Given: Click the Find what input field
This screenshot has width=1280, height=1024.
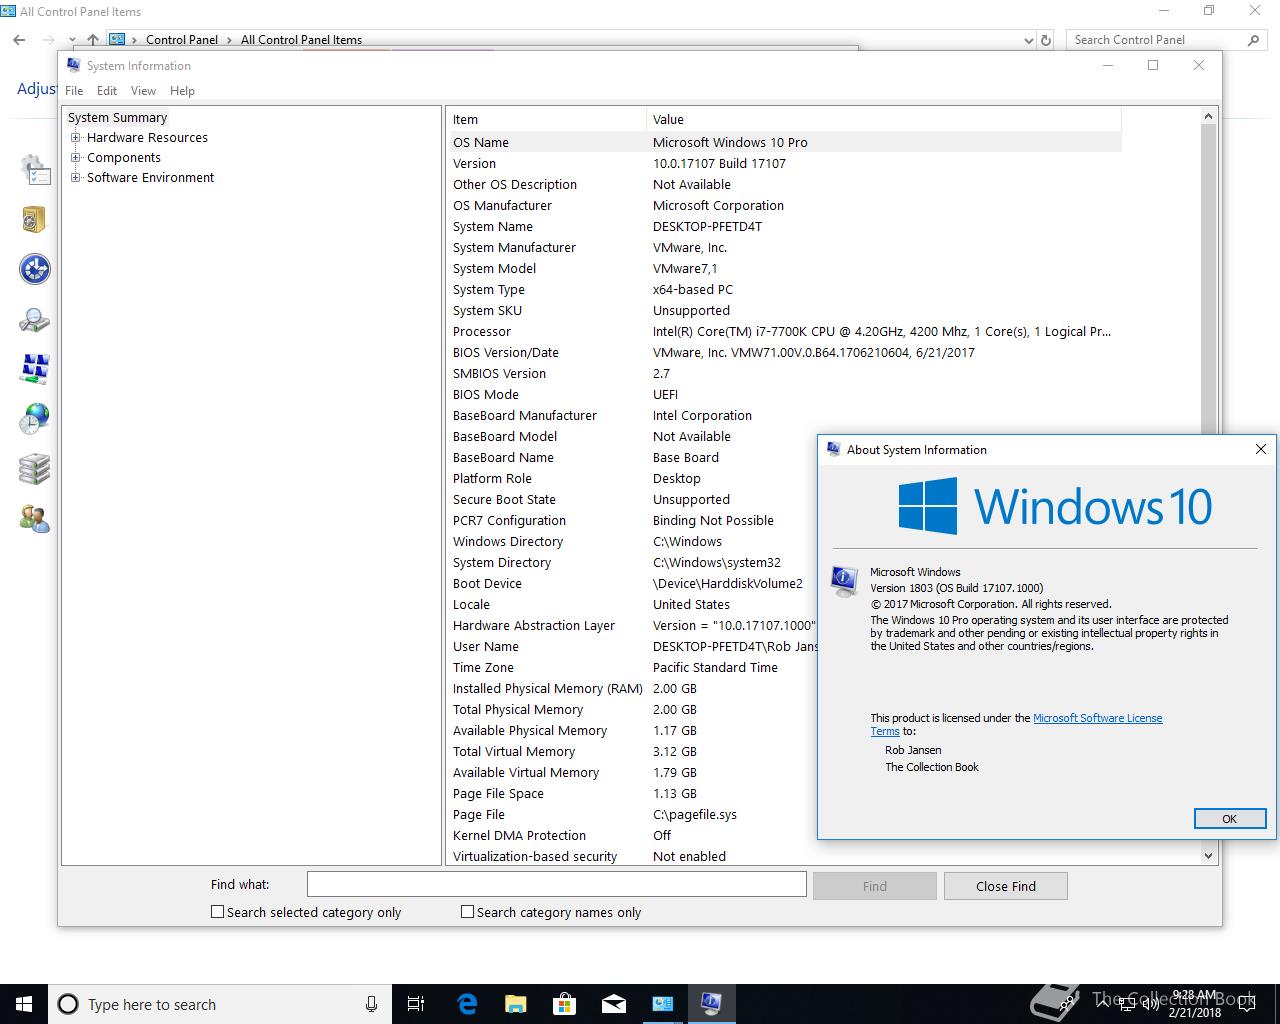Looking at the screenshot, I should (x=556, y=884).
